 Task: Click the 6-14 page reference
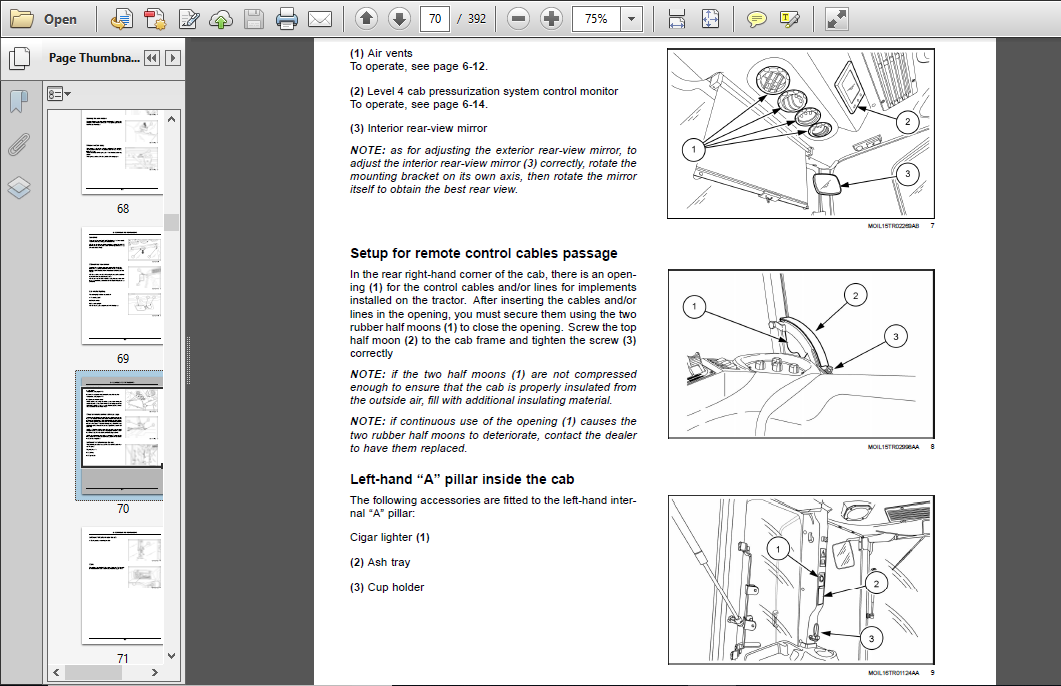[x=474, y=104]
